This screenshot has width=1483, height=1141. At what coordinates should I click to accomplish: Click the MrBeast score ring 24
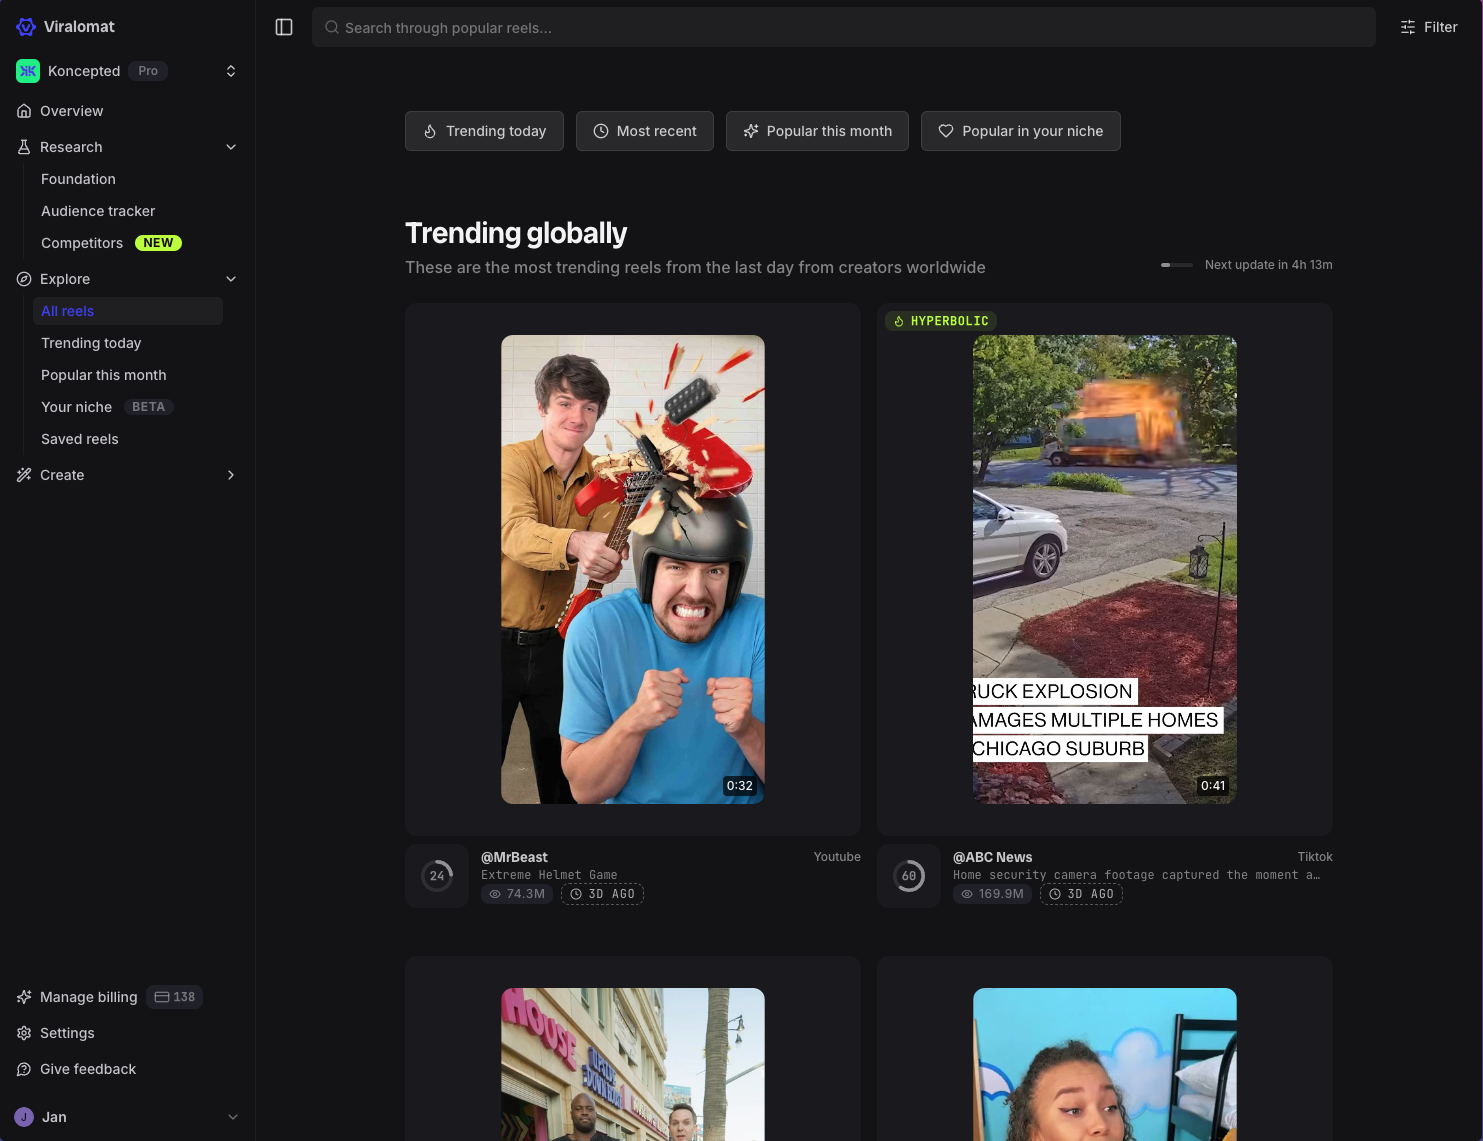coord(437,876)
